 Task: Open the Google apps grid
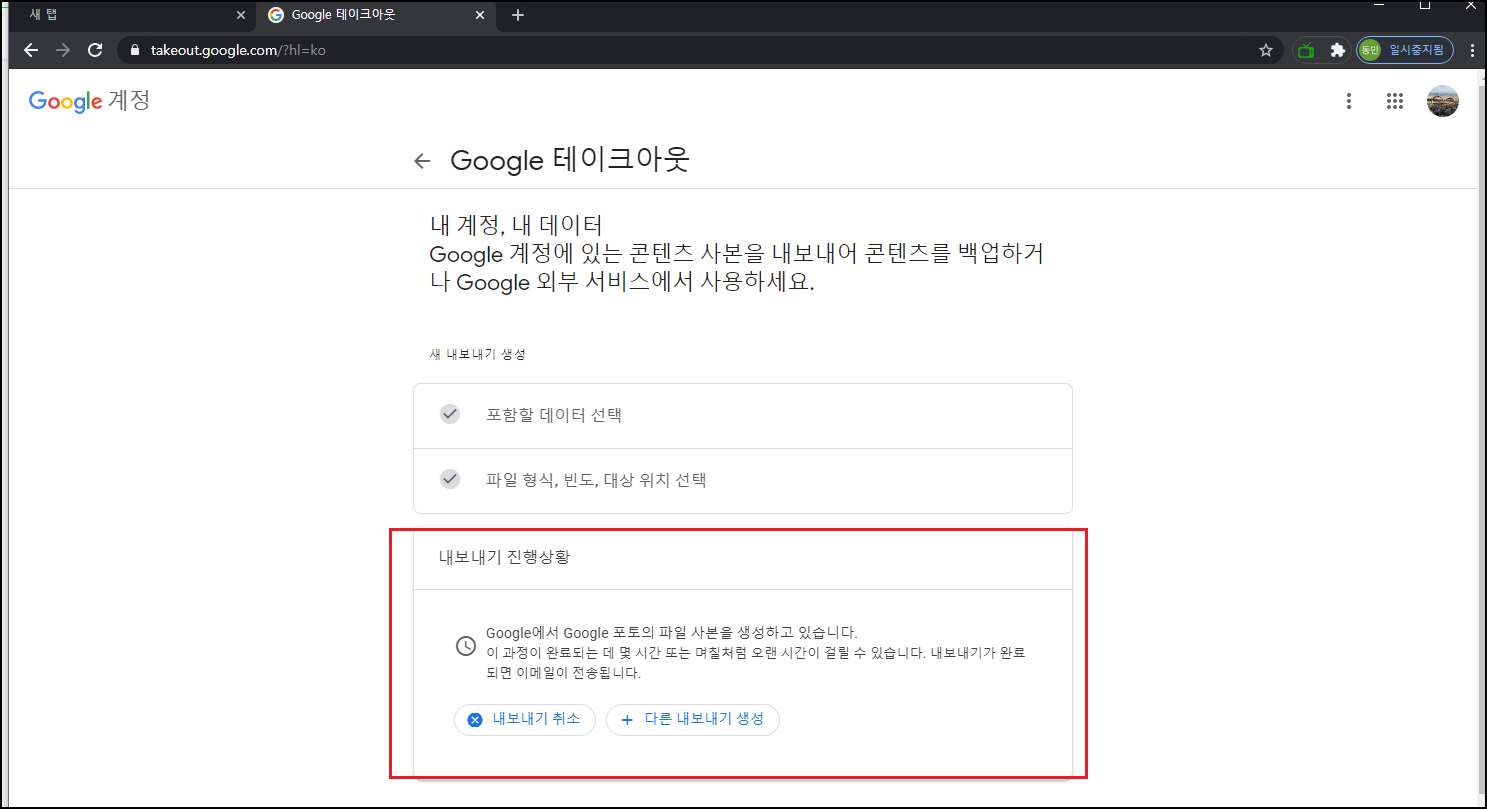click(x=1395, y=101)
